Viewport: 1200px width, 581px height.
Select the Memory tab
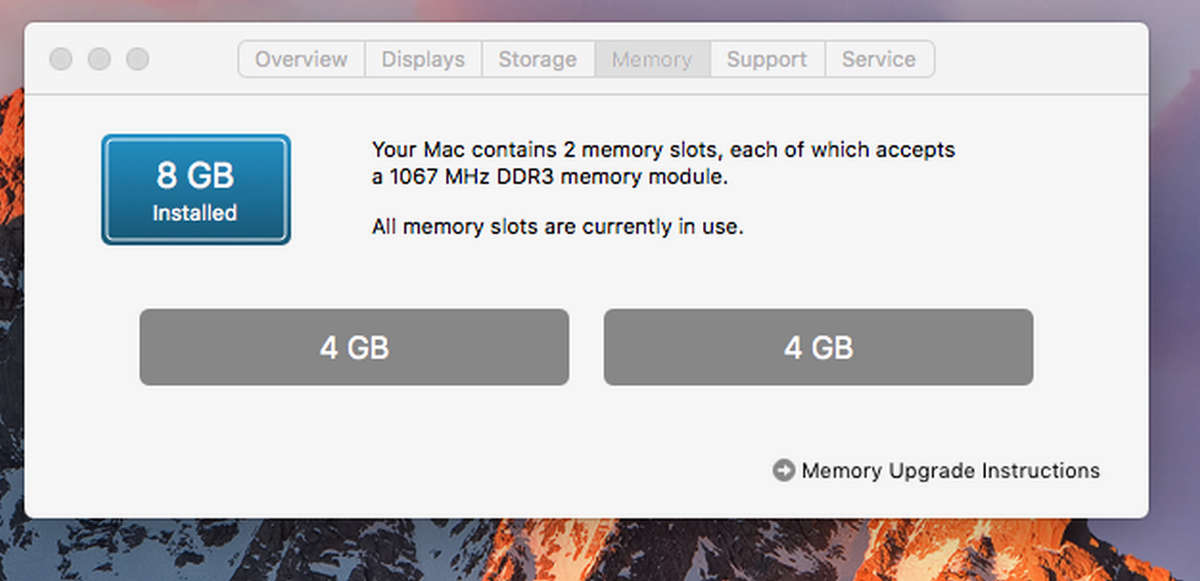[652, 59]
